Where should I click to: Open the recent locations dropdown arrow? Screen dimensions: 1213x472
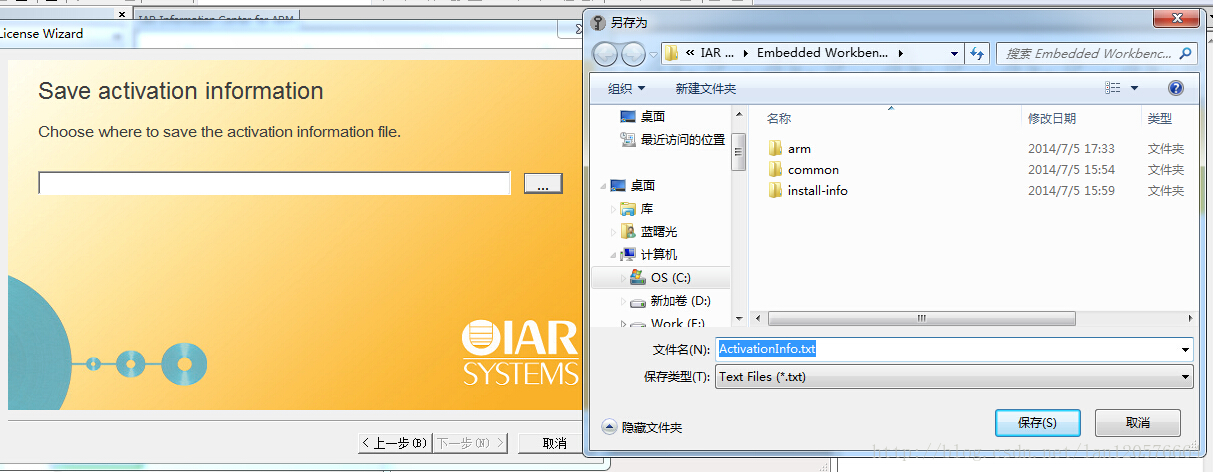(652, 54)
